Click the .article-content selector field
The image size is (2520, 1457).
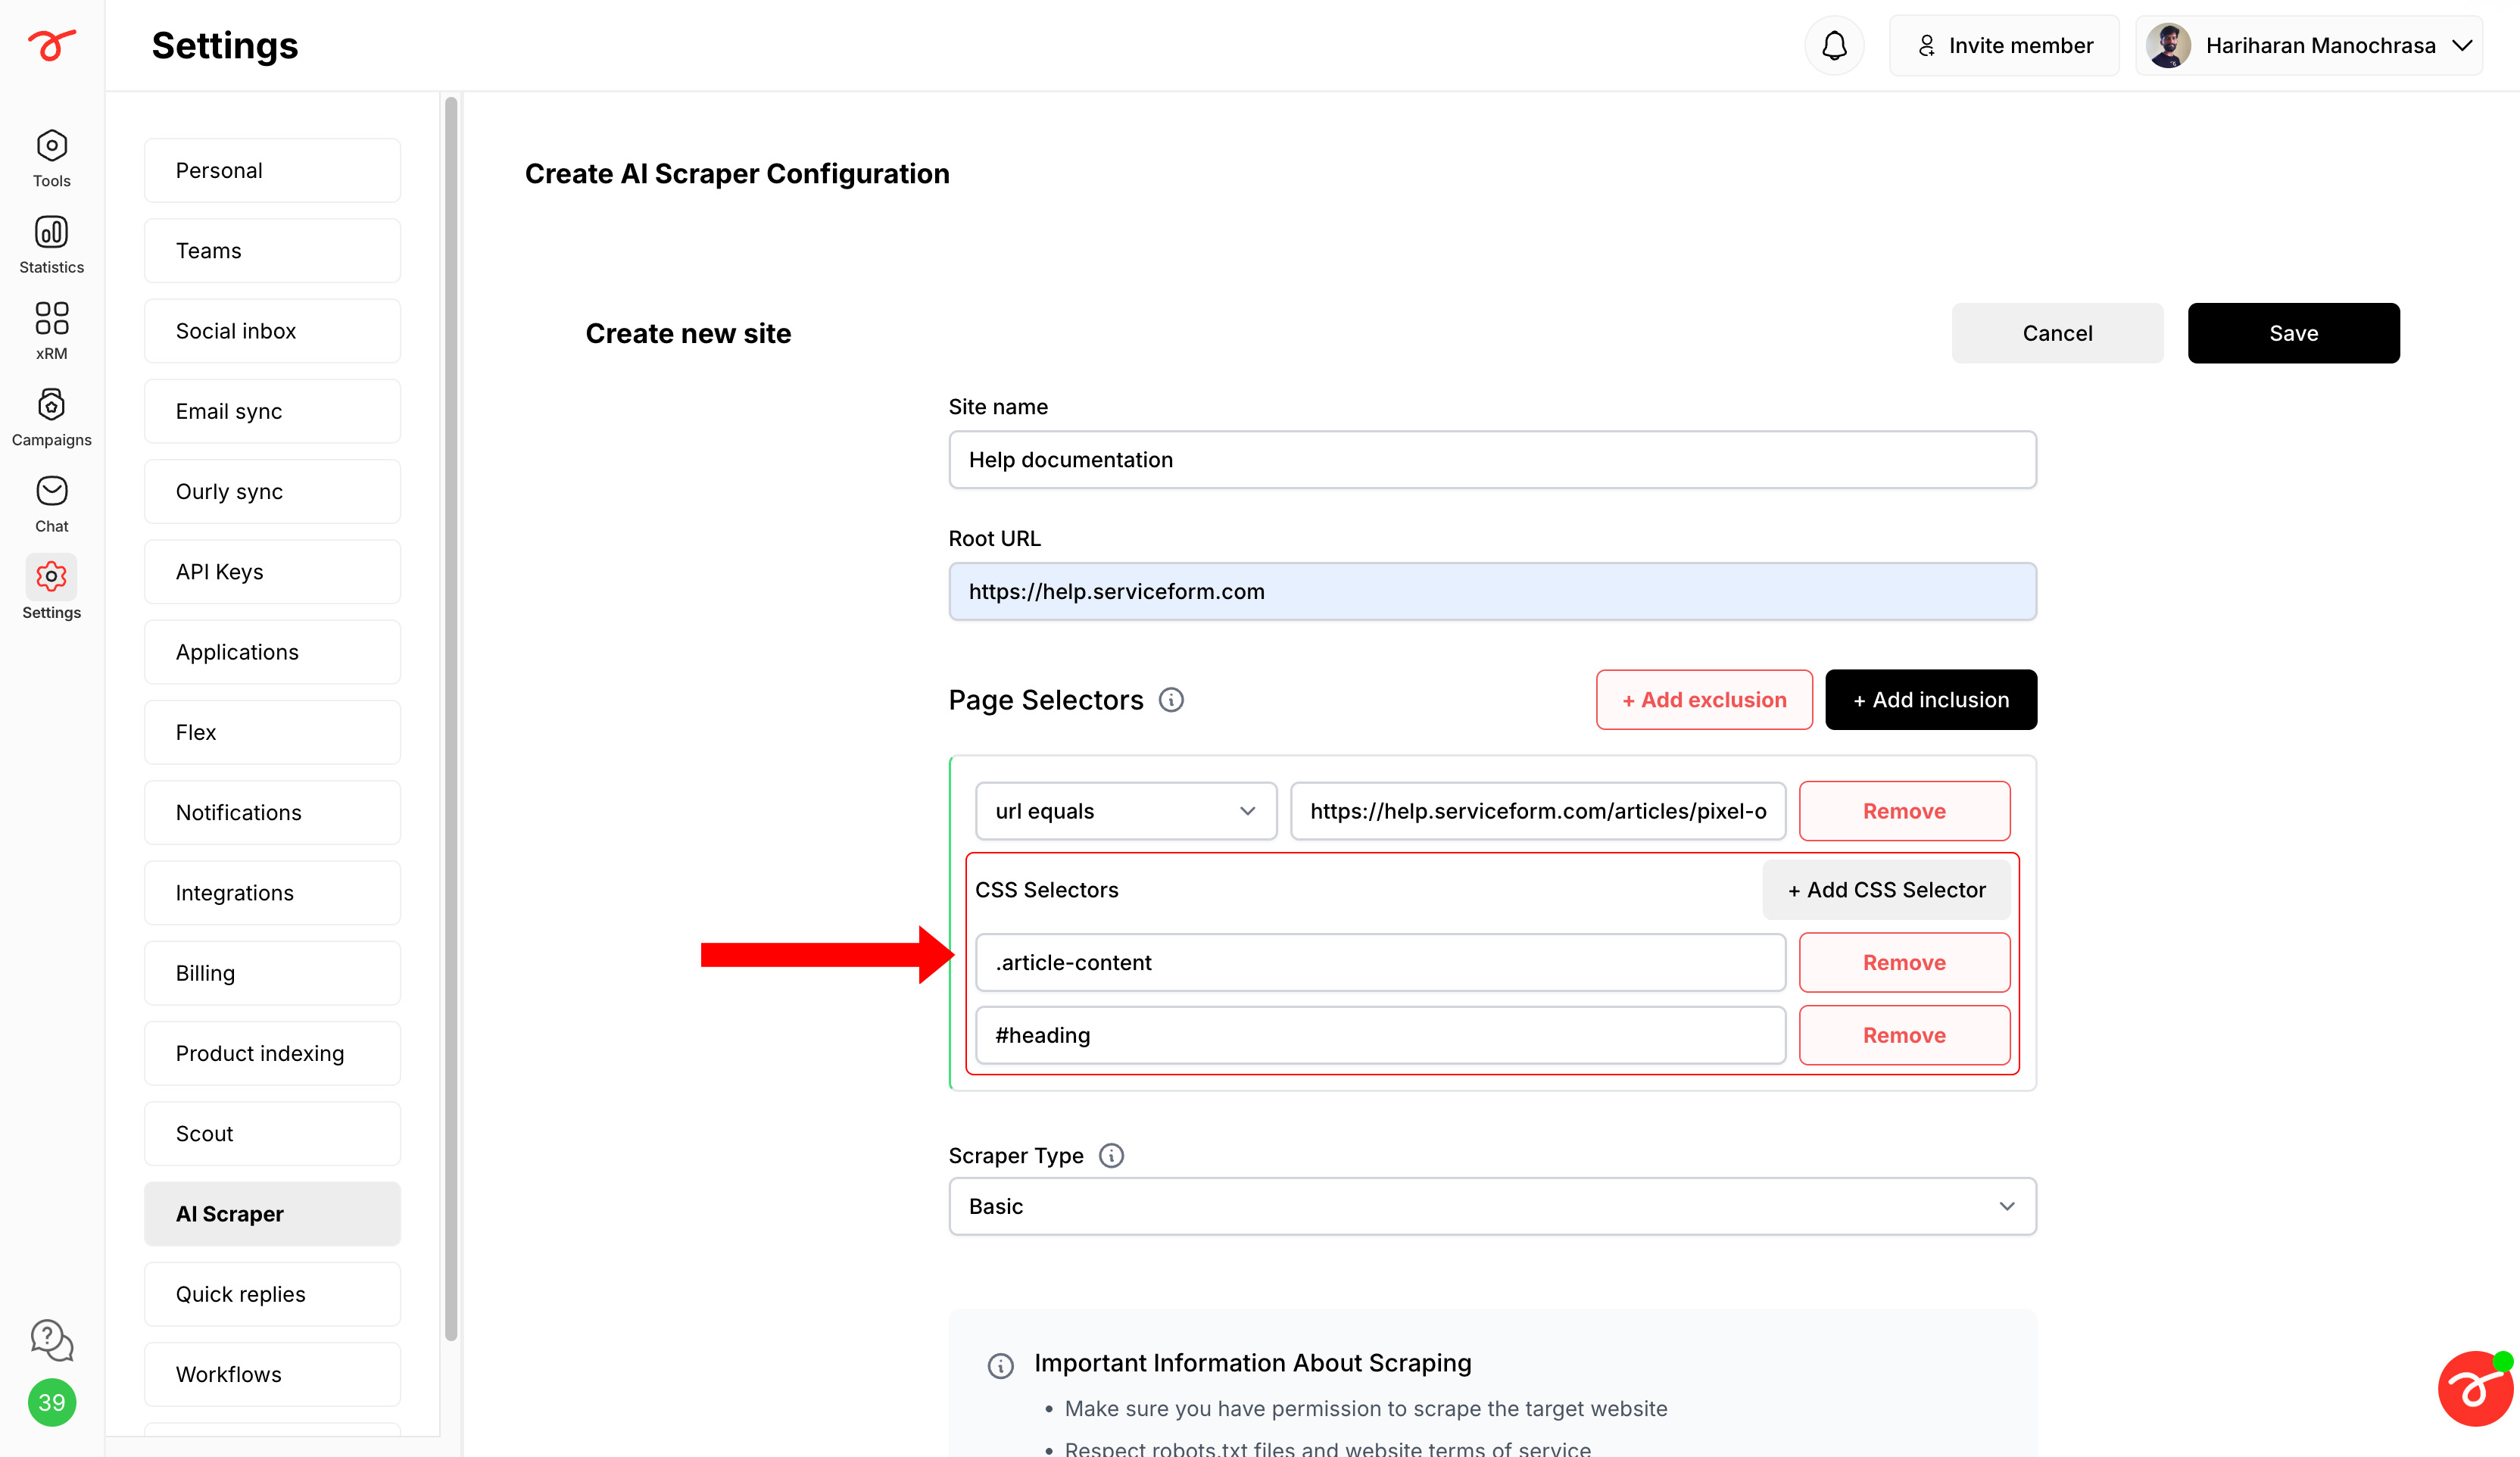(x=1380, y=962)
